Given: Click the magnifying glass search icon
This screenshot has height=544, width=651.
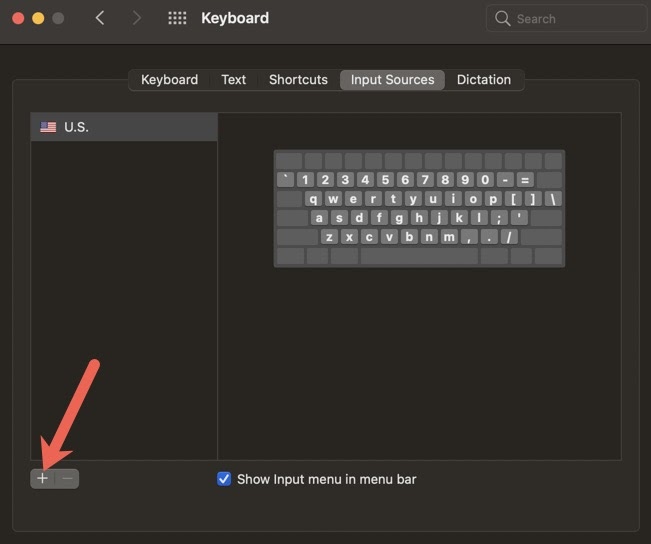Looking at the screenshot, I should (502, 19).
